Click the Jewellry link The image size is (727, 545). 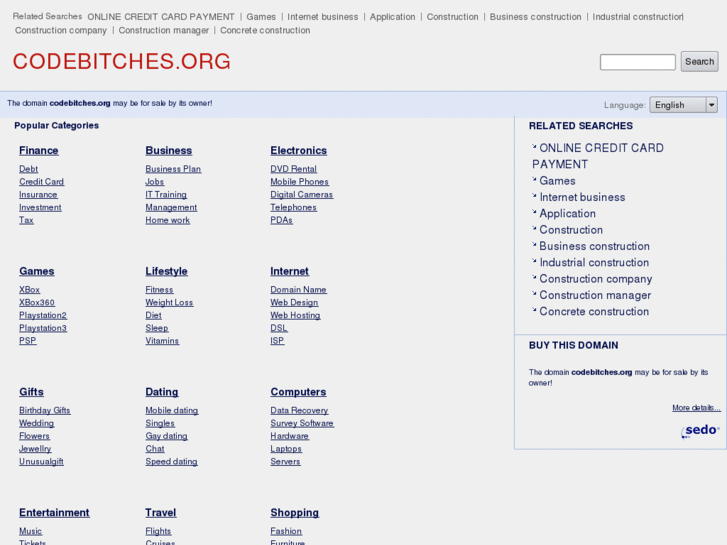point(35,449)
